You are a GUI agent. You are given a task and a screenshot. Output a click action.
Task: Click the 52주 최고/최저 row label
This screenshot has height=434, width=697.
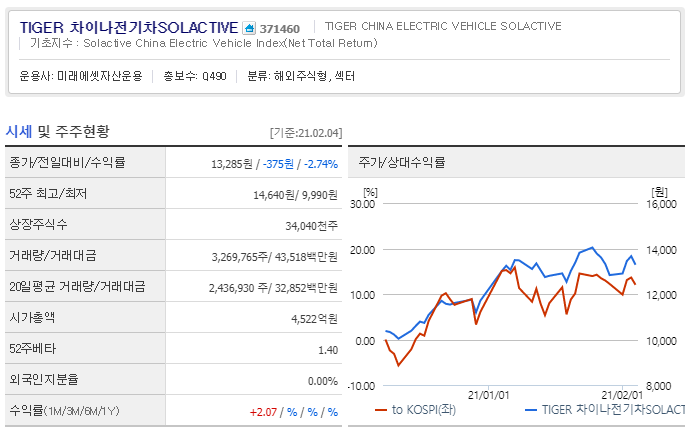48,193
